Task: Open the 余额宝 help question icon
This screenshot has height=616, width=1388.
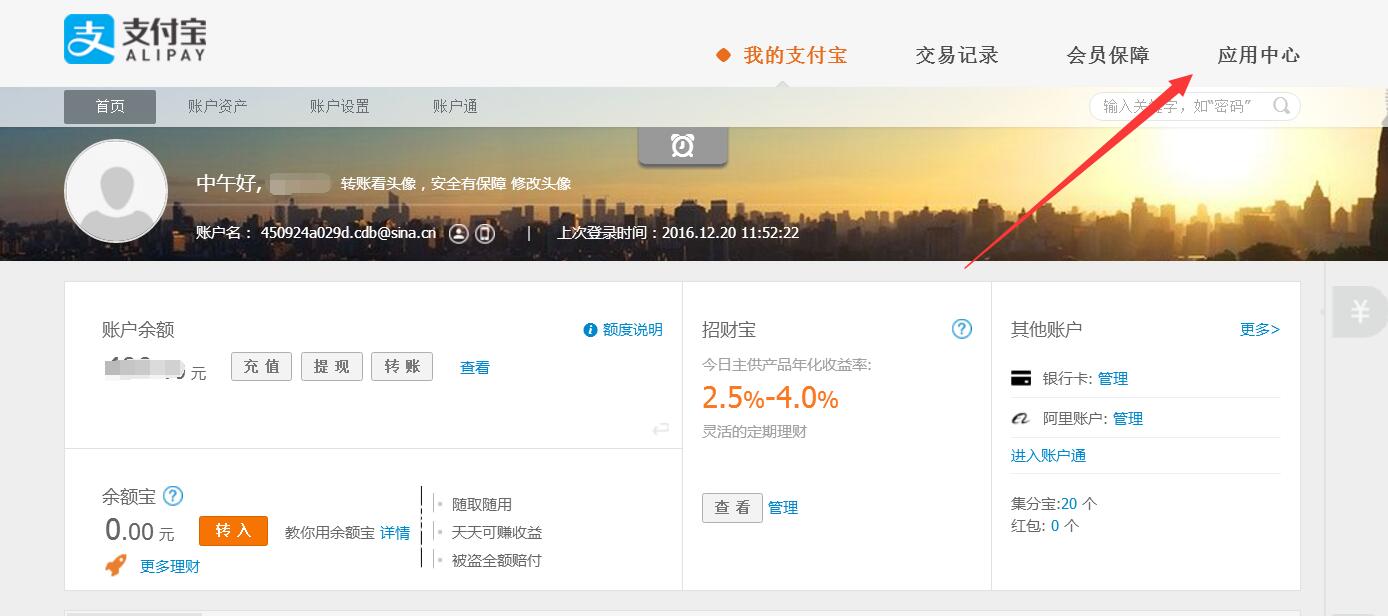Action: point(173,495)
